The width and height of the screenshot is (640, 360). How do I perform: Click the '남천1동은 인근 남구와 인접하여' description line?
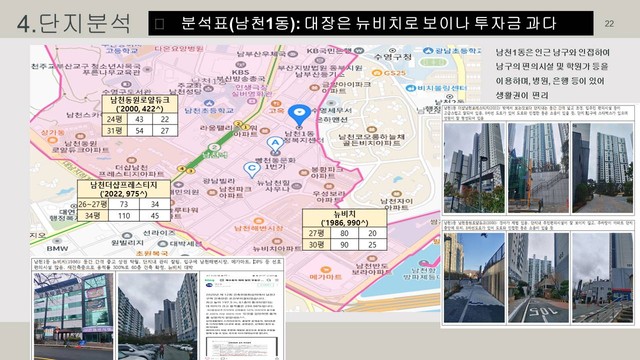coord(553,52)
